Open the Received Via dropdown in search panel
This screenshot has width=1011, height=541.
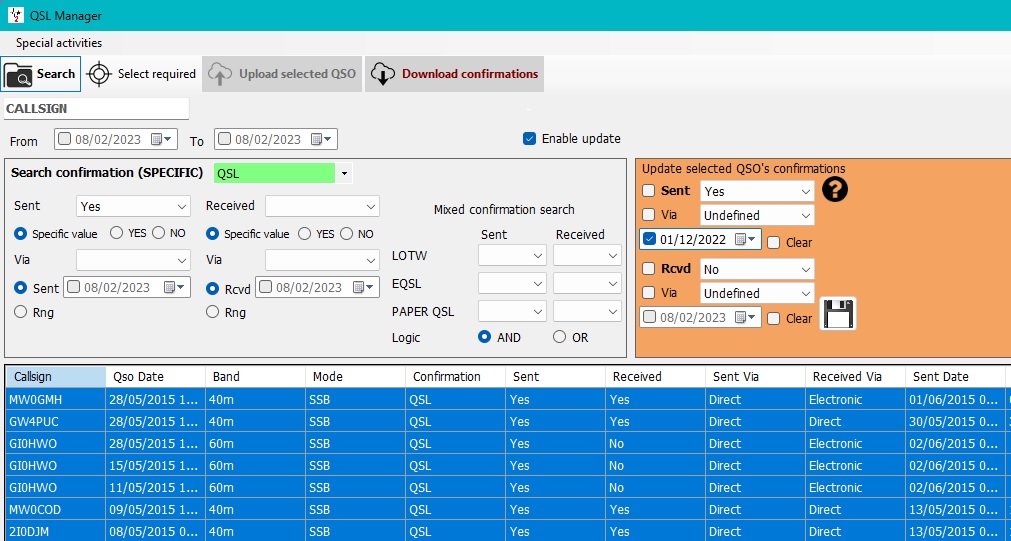coord(322,260)
